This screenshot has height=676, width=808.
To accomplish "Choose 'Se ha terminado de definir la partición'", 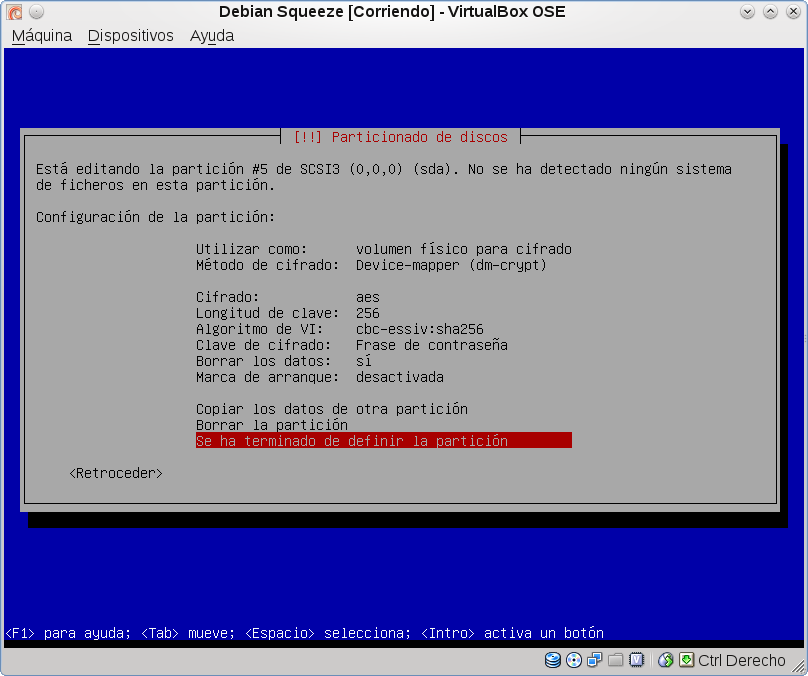I will point(383,441).
